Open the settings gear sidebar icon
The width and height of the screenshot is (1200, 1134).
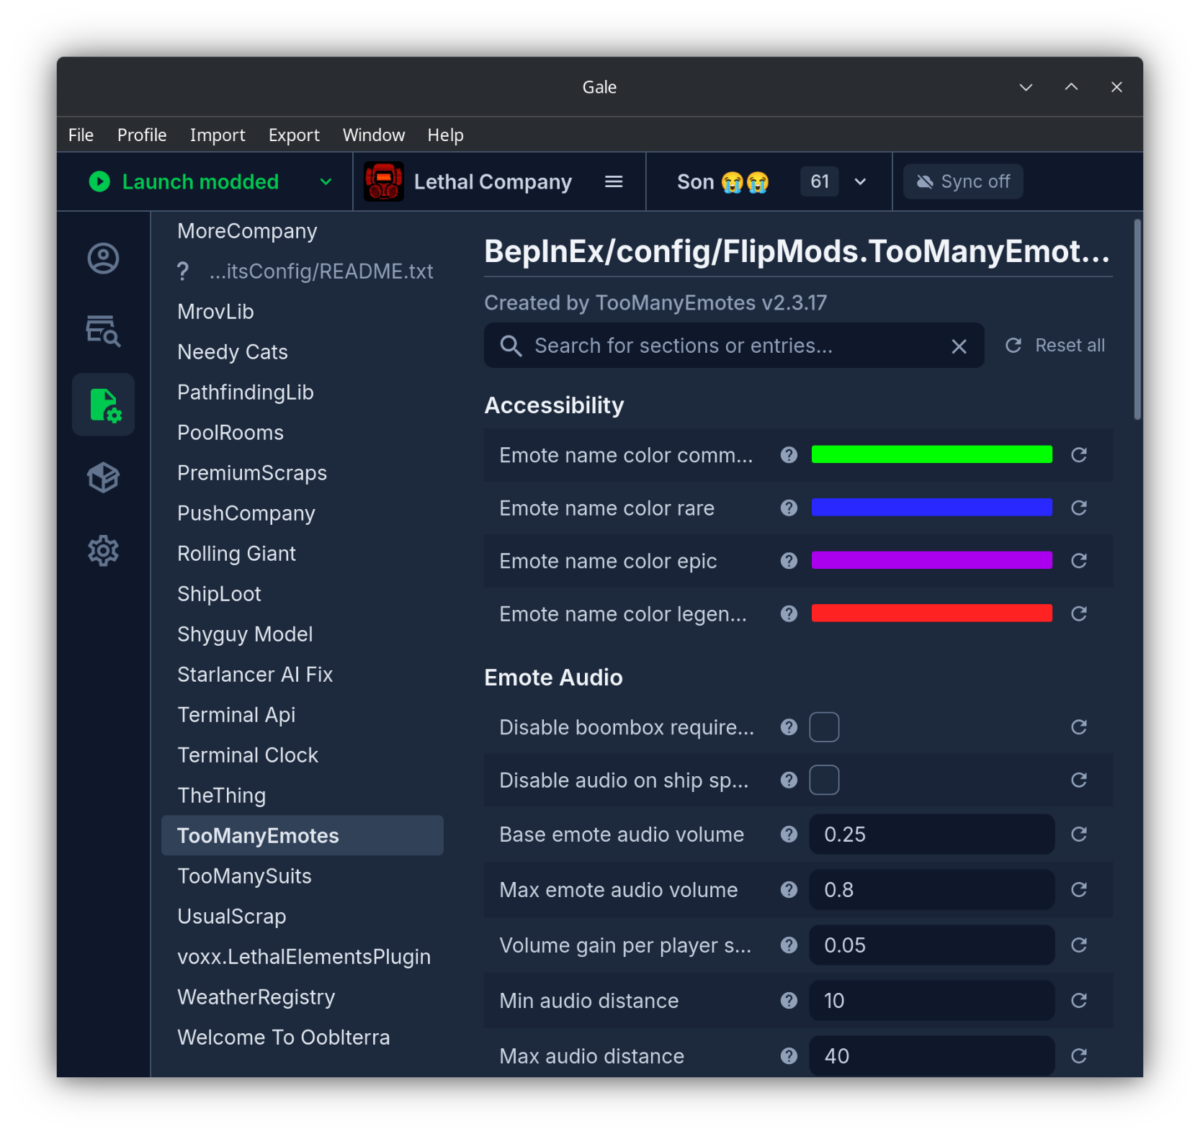(103, 551)
